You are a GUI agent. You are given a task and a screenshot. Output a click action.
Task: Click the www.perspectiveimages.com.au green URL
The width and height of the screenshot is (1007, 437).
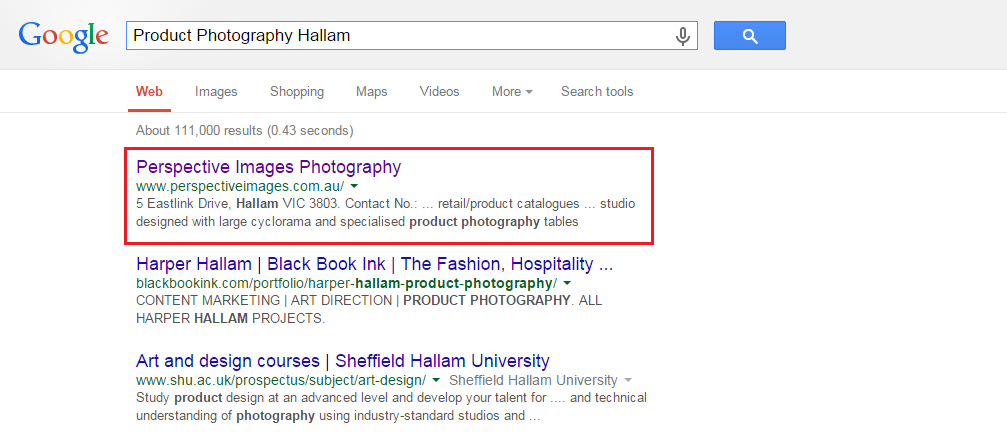[240, 186]
